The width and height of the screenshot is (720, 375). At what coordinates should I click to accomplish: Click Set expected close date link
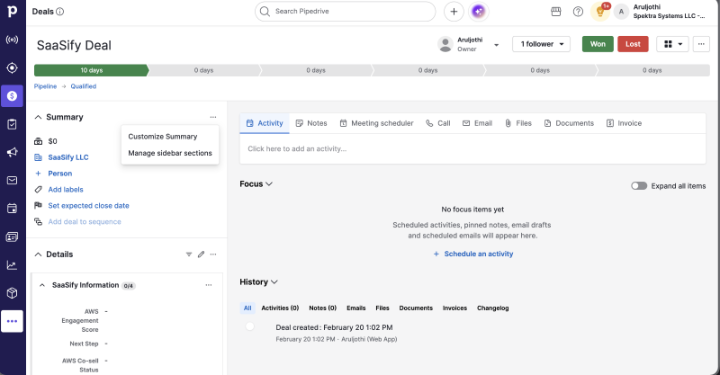click(89, 206)
